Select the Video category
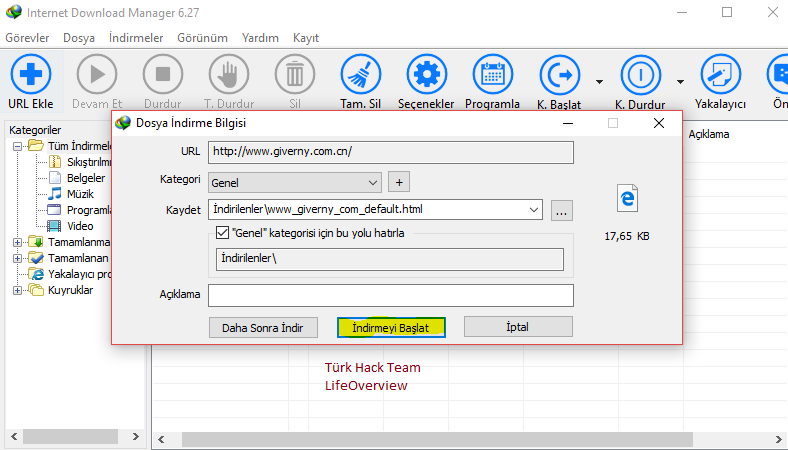 tap(80, 226)
